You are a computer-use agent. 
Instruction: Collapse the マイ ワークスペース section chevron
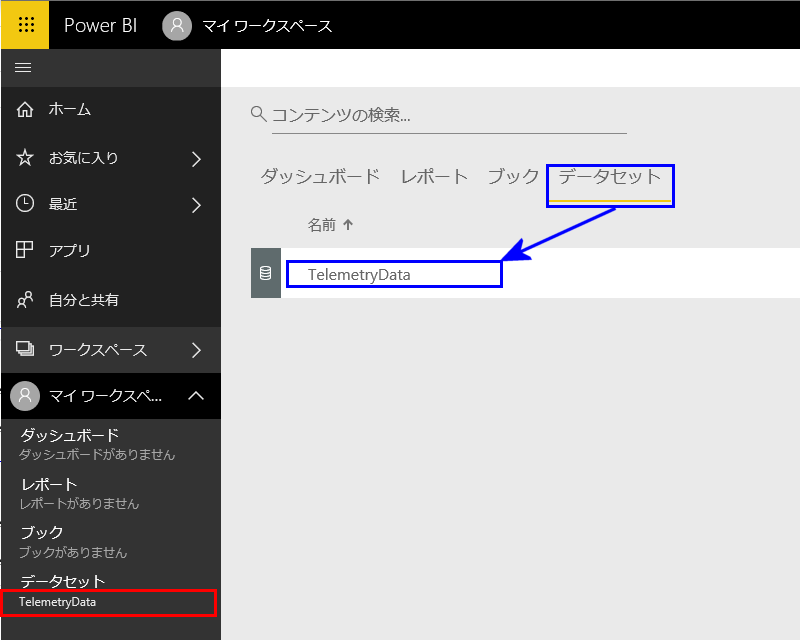(196, 396)
